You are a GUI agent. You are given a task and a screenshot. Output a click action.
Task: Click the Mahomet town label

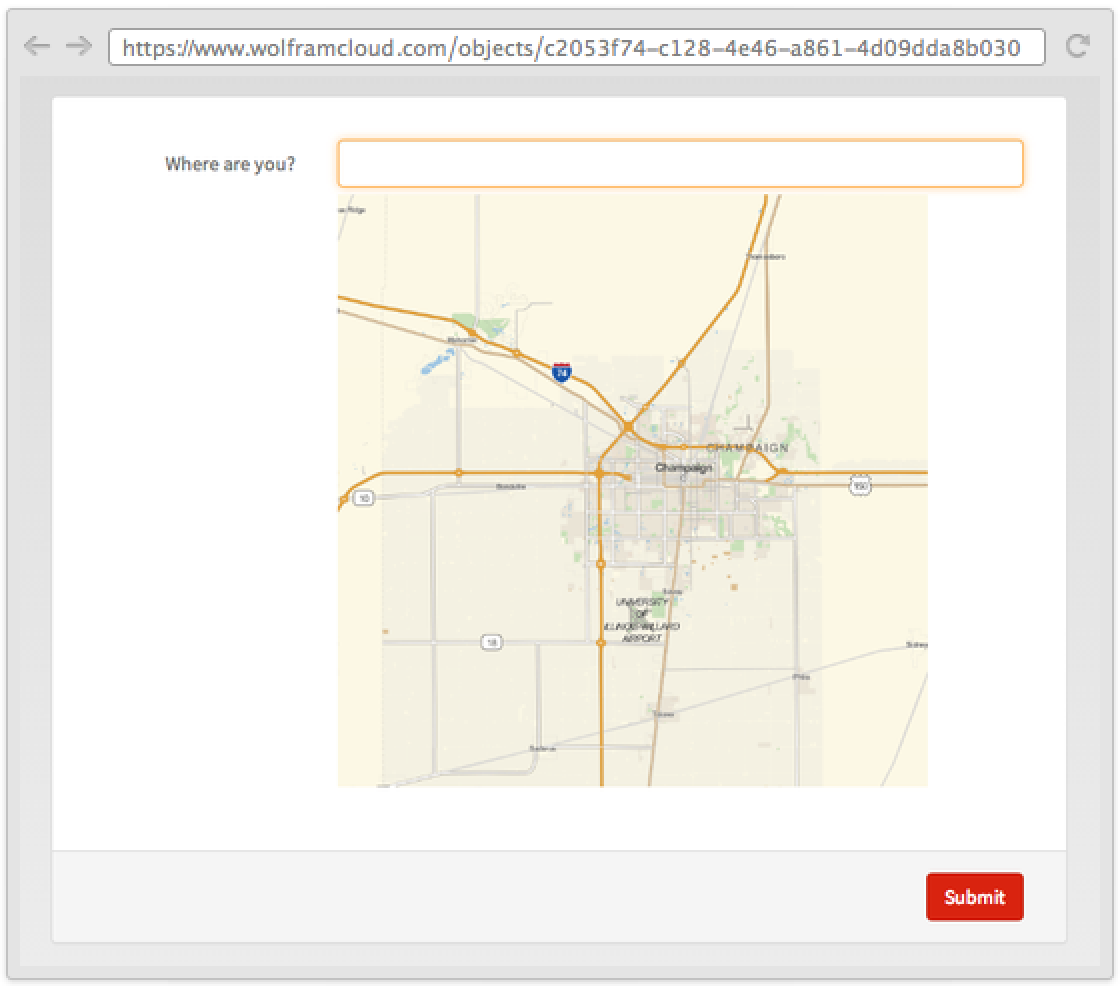click(x=461, y=340)
